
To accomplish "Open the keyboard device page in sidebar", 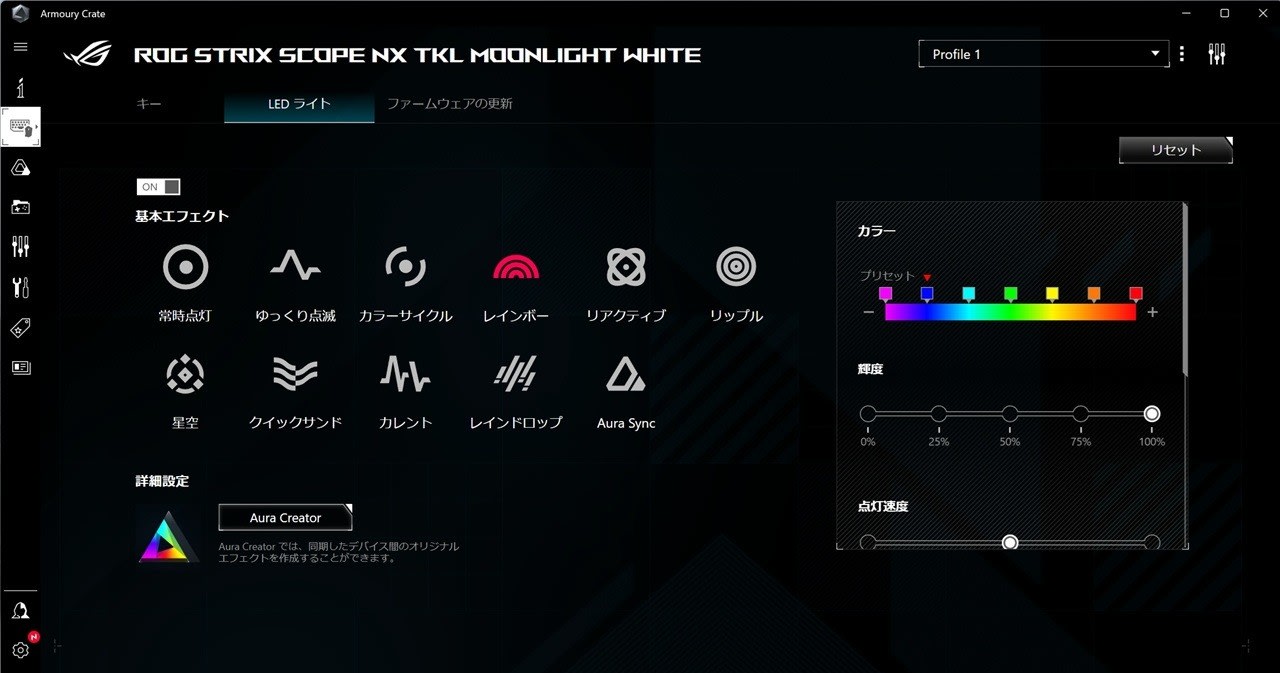I will tap(21, 127).
